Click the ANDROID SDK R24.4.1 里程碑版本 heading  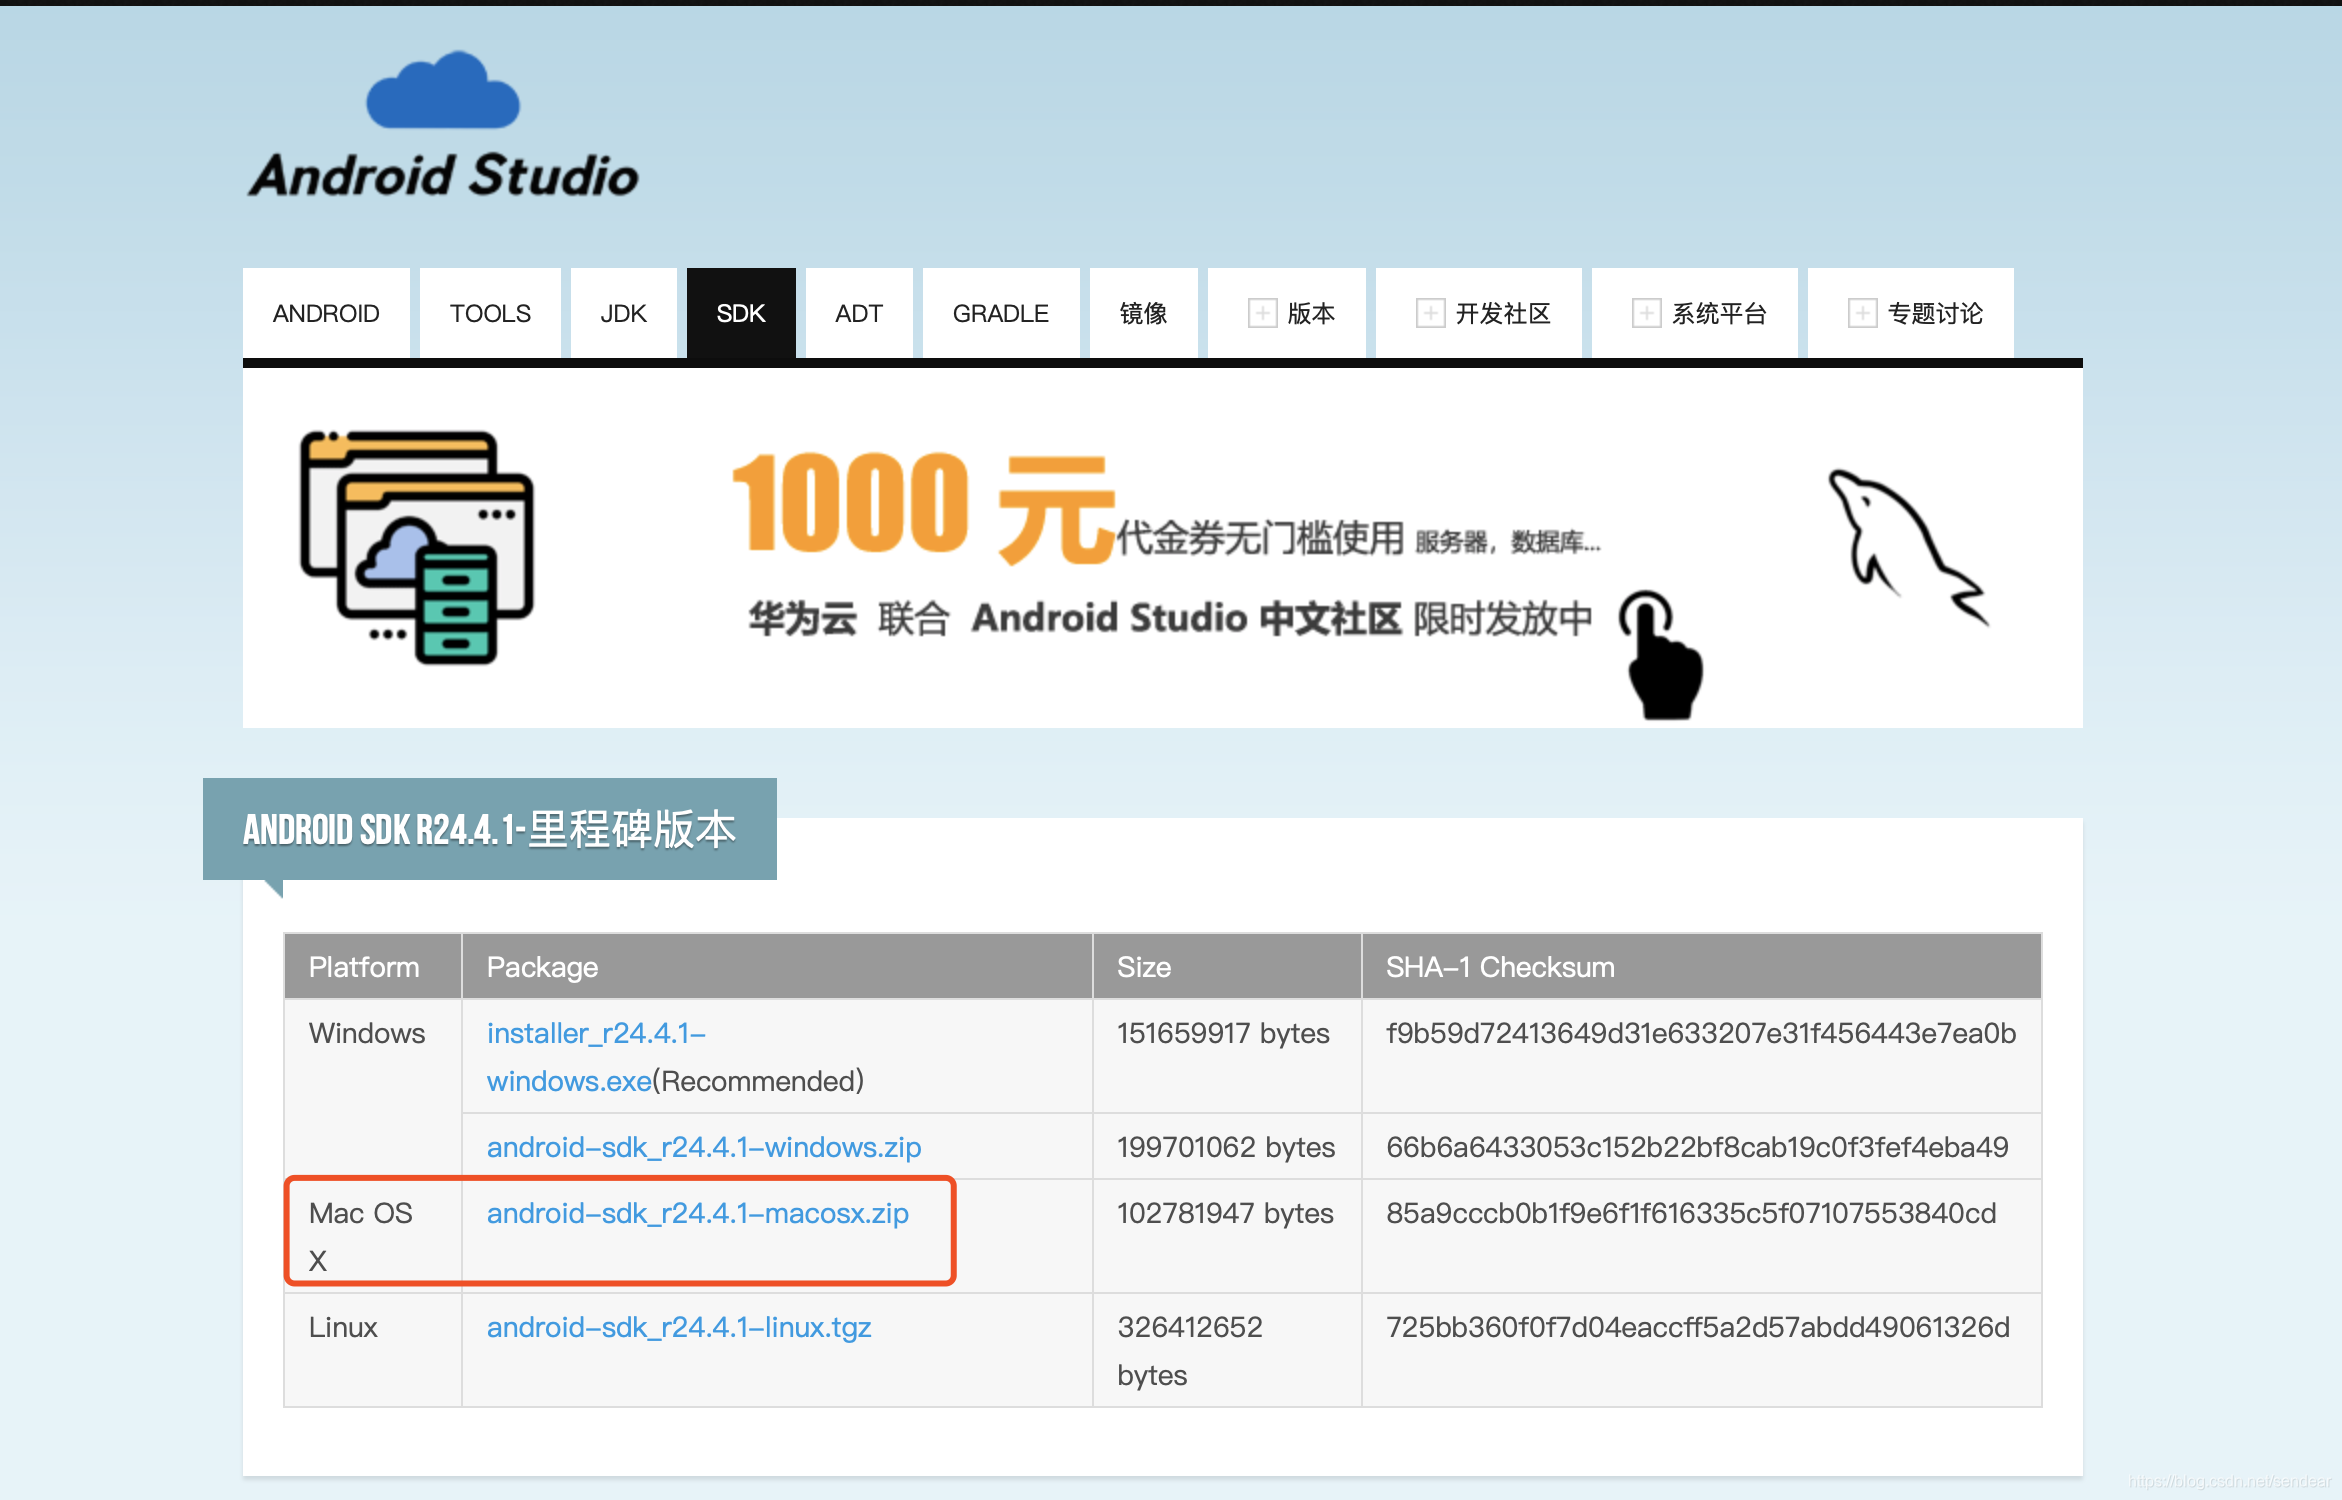click(x=490, y=829)
